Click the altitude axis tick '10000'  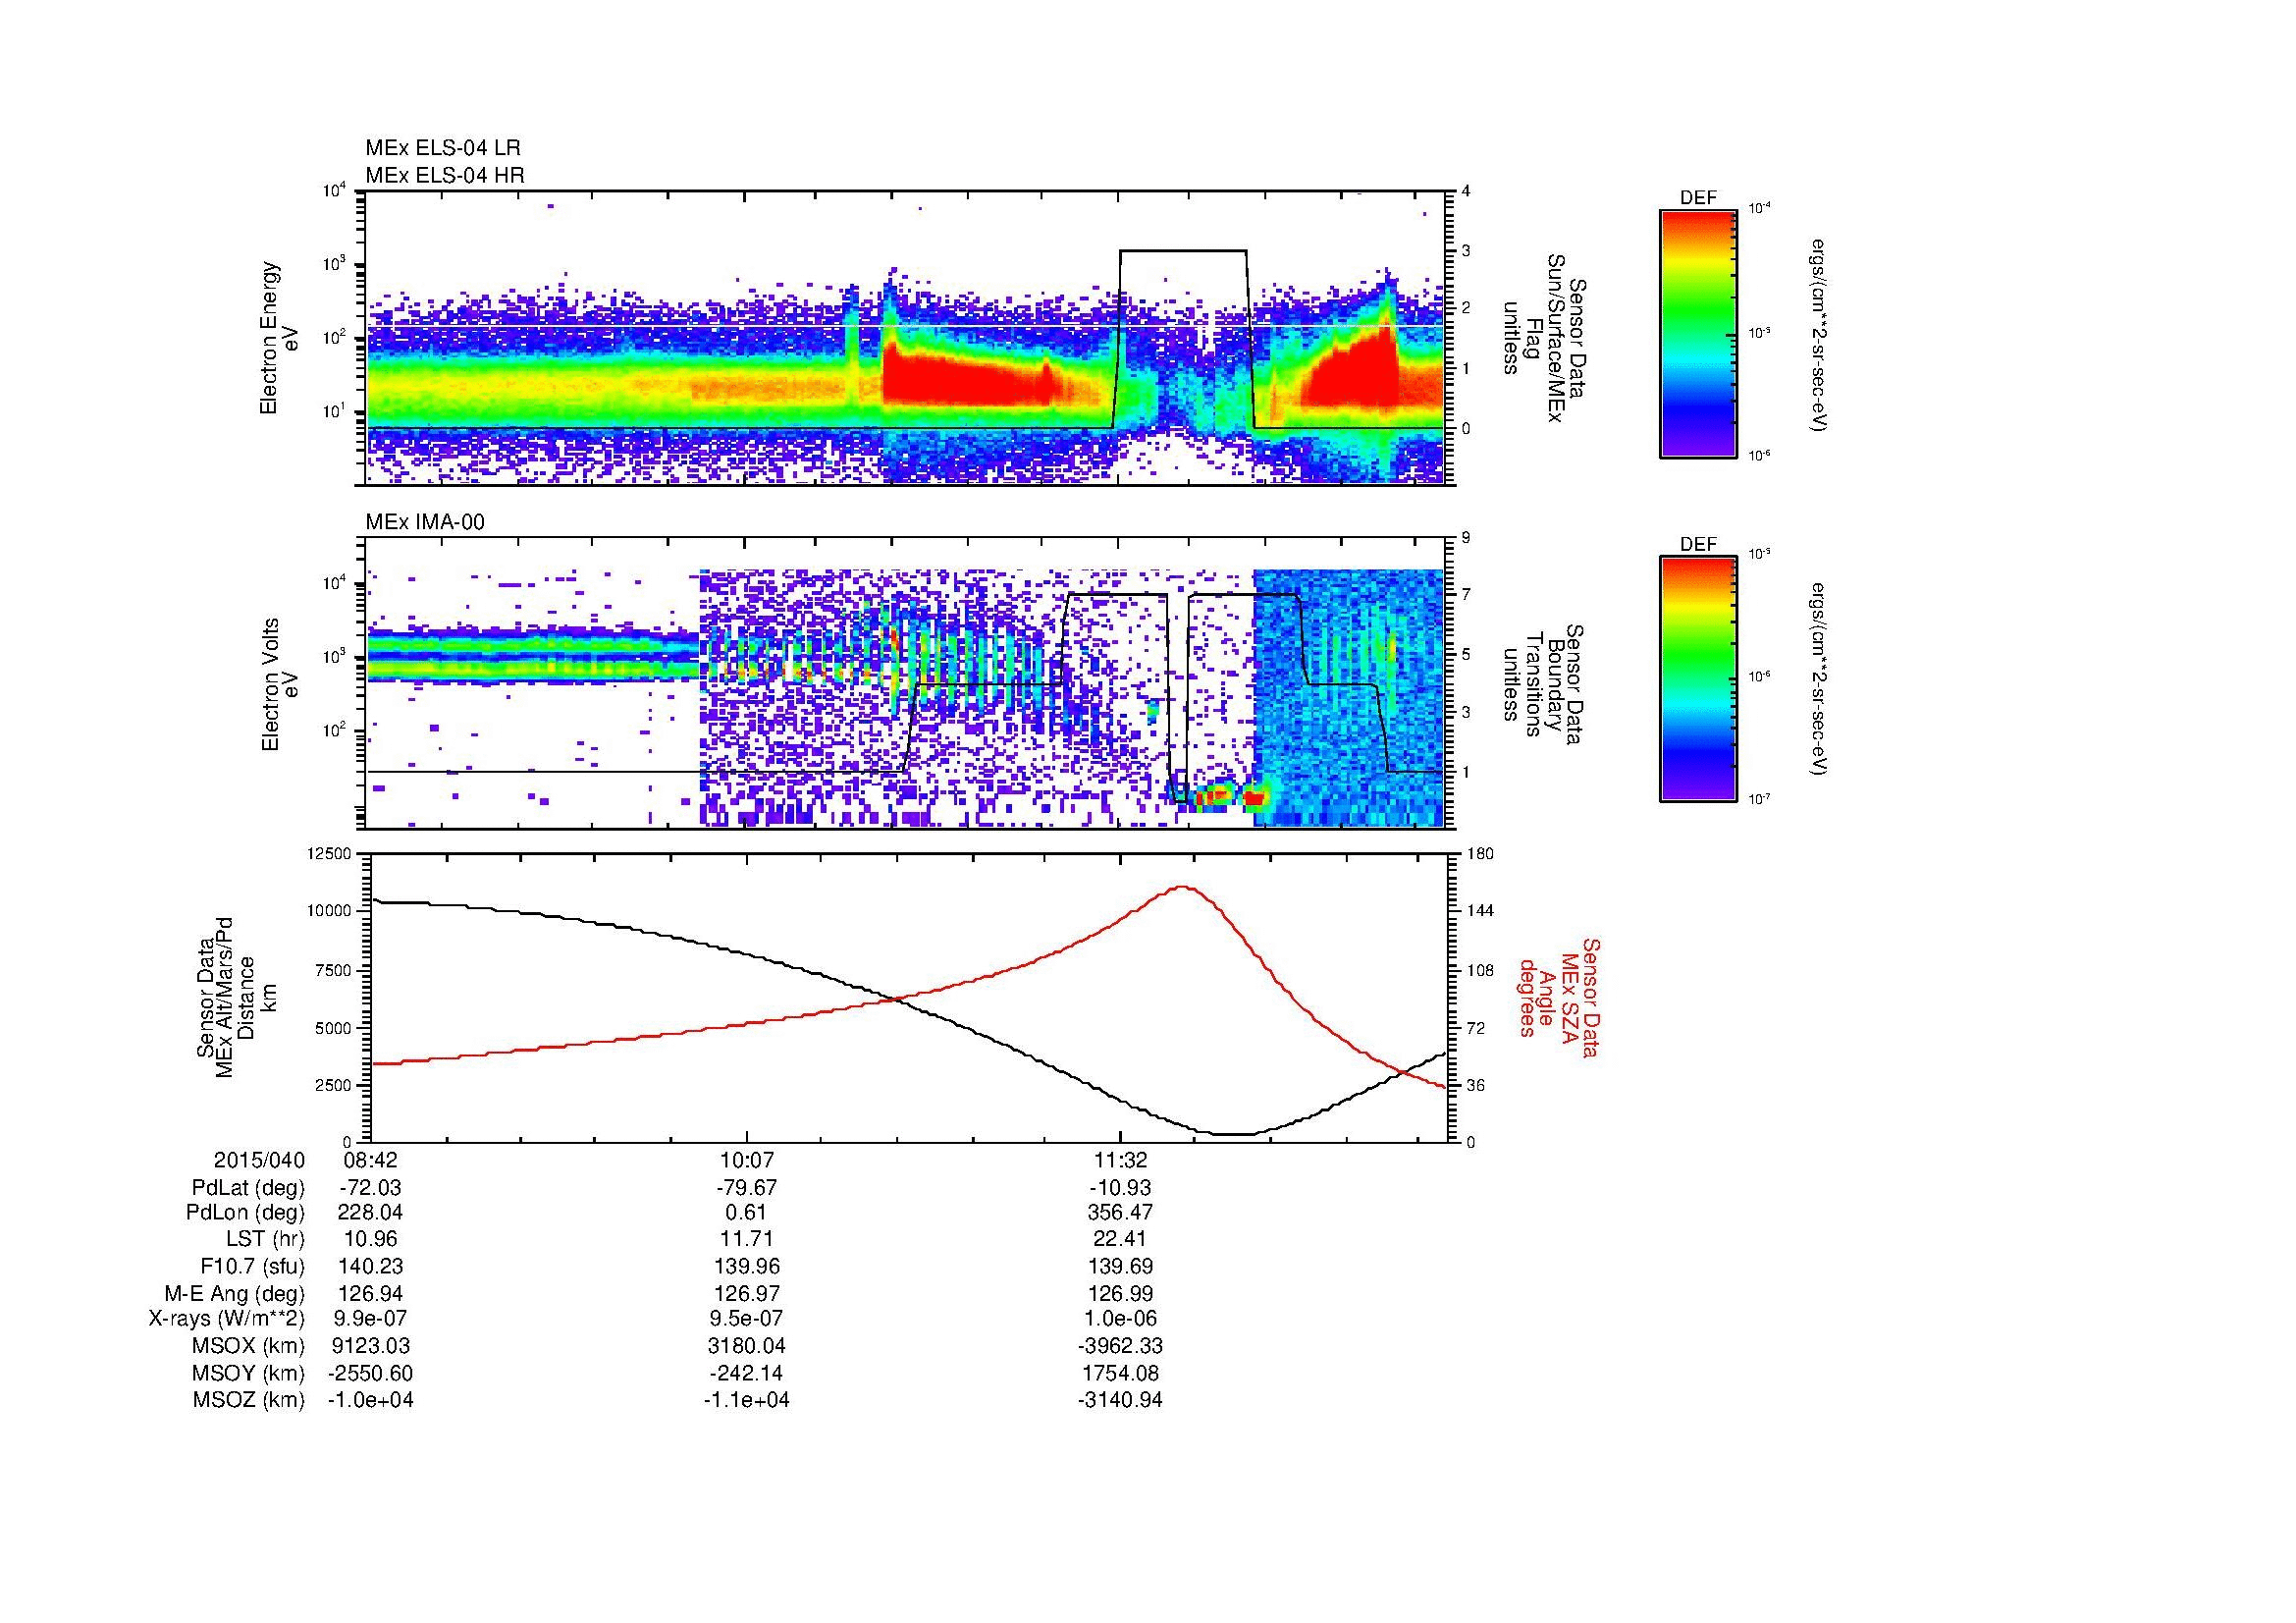(x=329, y=911)
